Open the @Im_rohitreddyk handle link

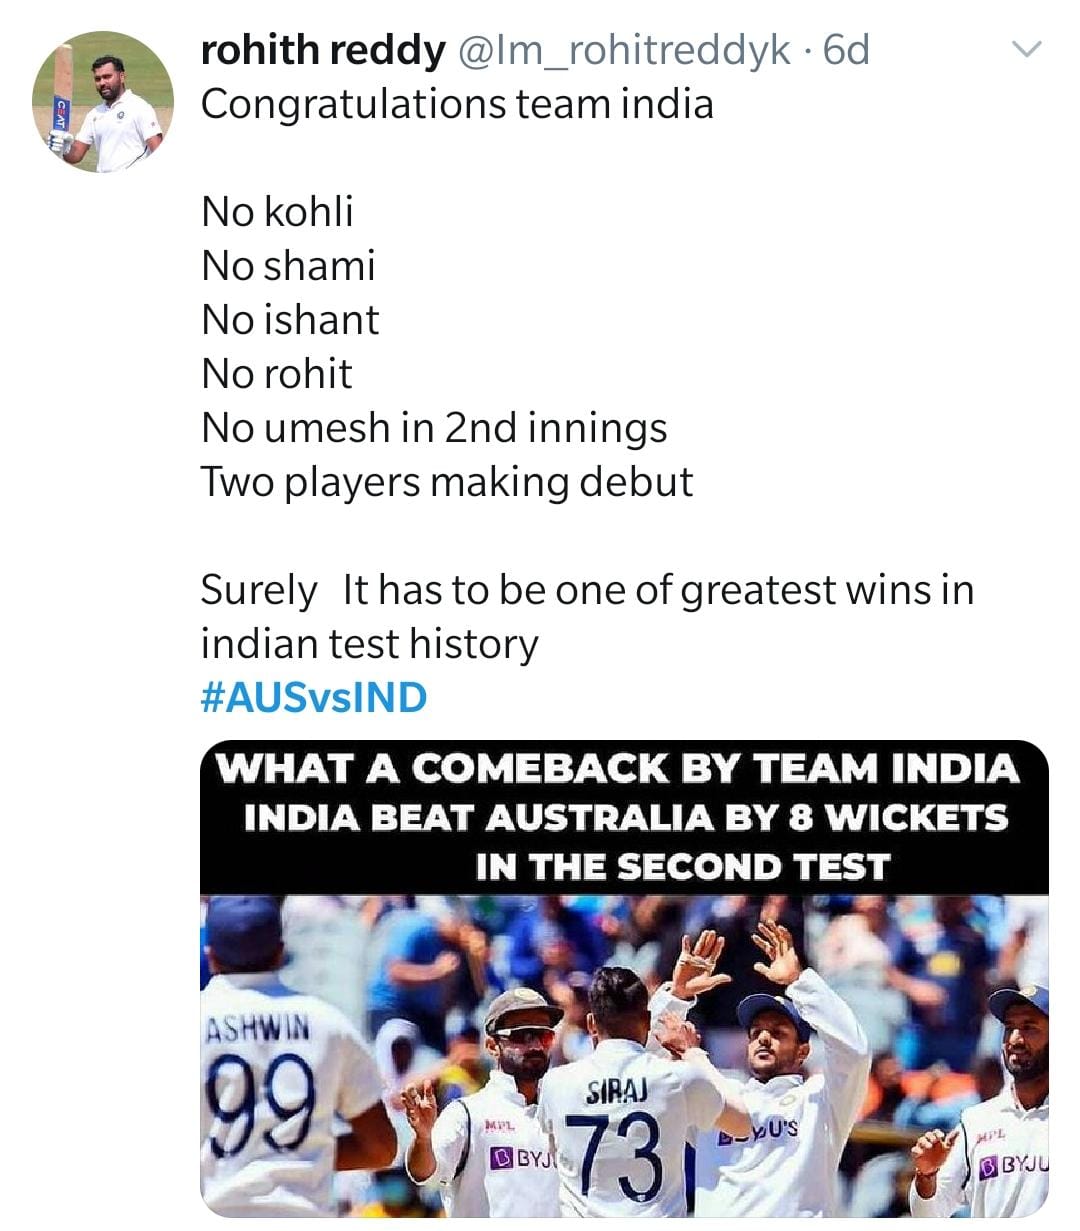(624, 50)
